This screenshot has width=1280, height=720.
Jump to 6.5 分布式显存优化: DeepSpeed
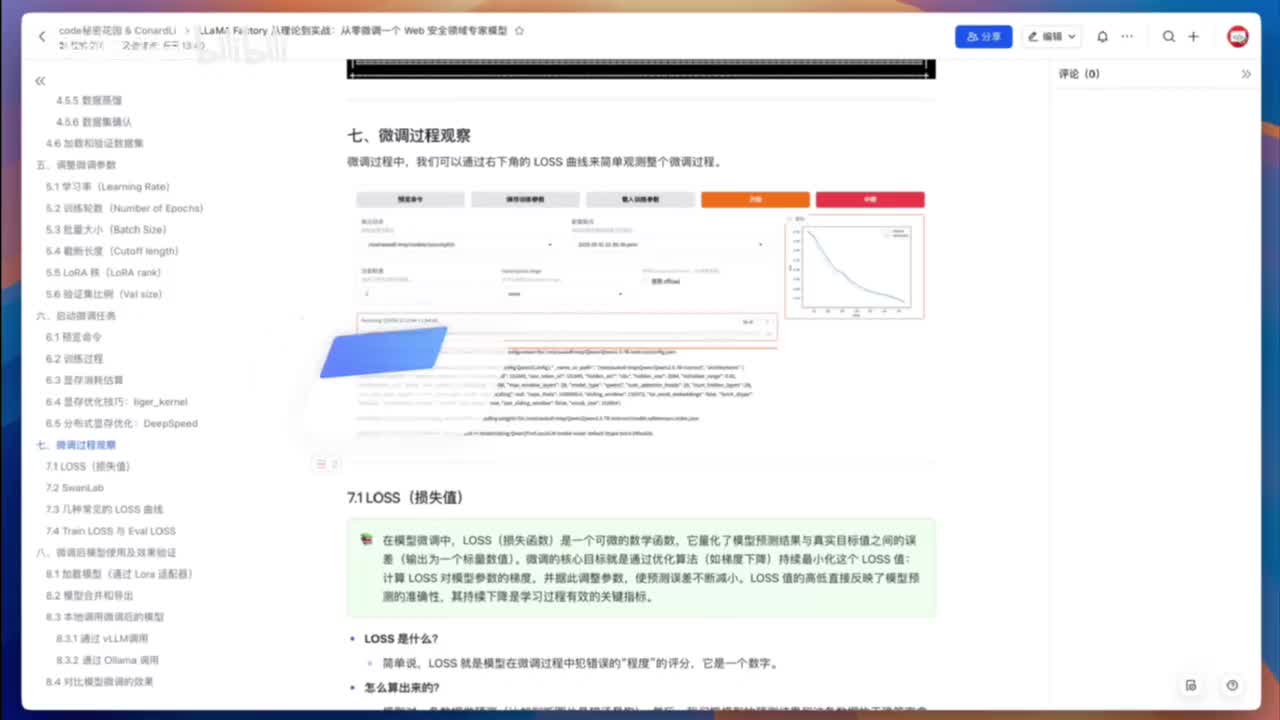coord(122,423)
